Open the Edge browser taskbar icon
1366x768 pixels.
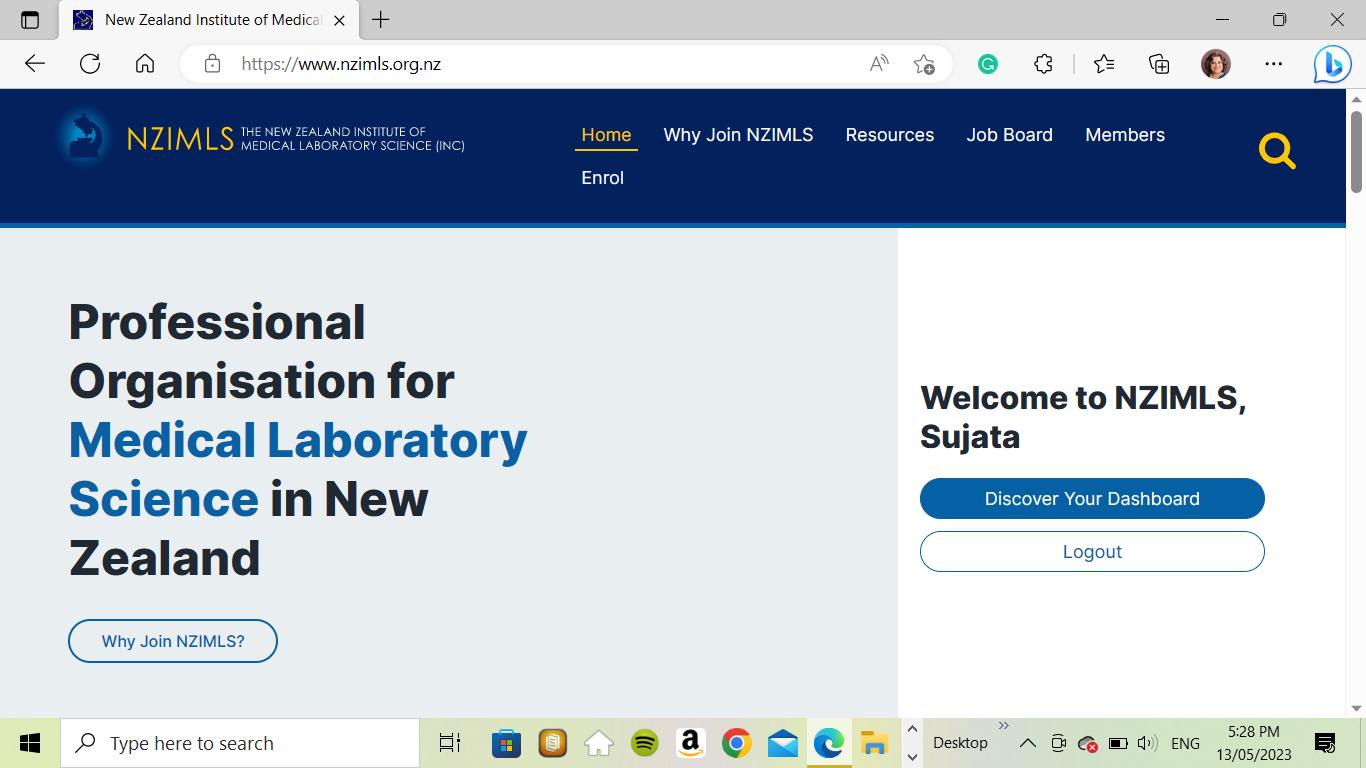click(829, 743)
